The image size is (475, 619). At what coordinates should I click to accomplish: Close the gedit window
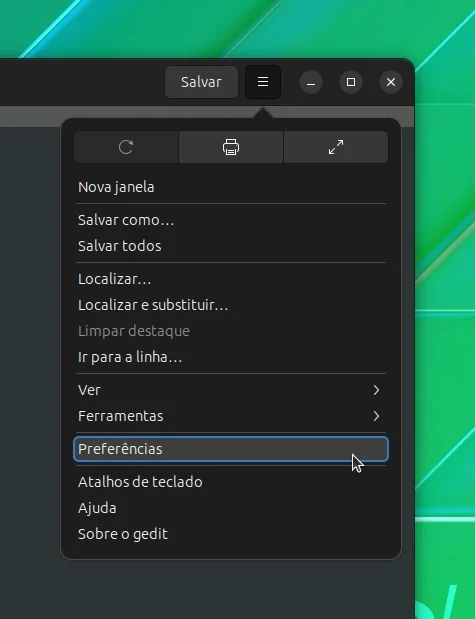pos(391,82)
